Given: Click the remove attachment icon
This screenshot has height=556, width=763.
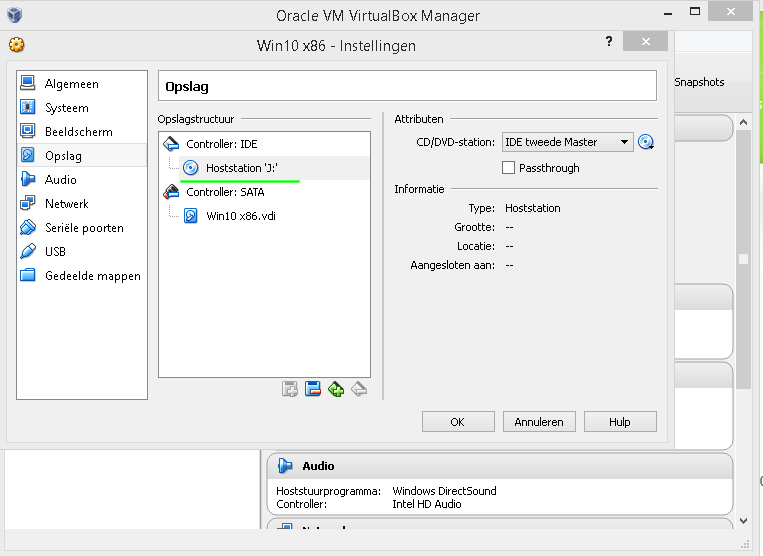Looking at the screenshot, I should coord(313,389).
